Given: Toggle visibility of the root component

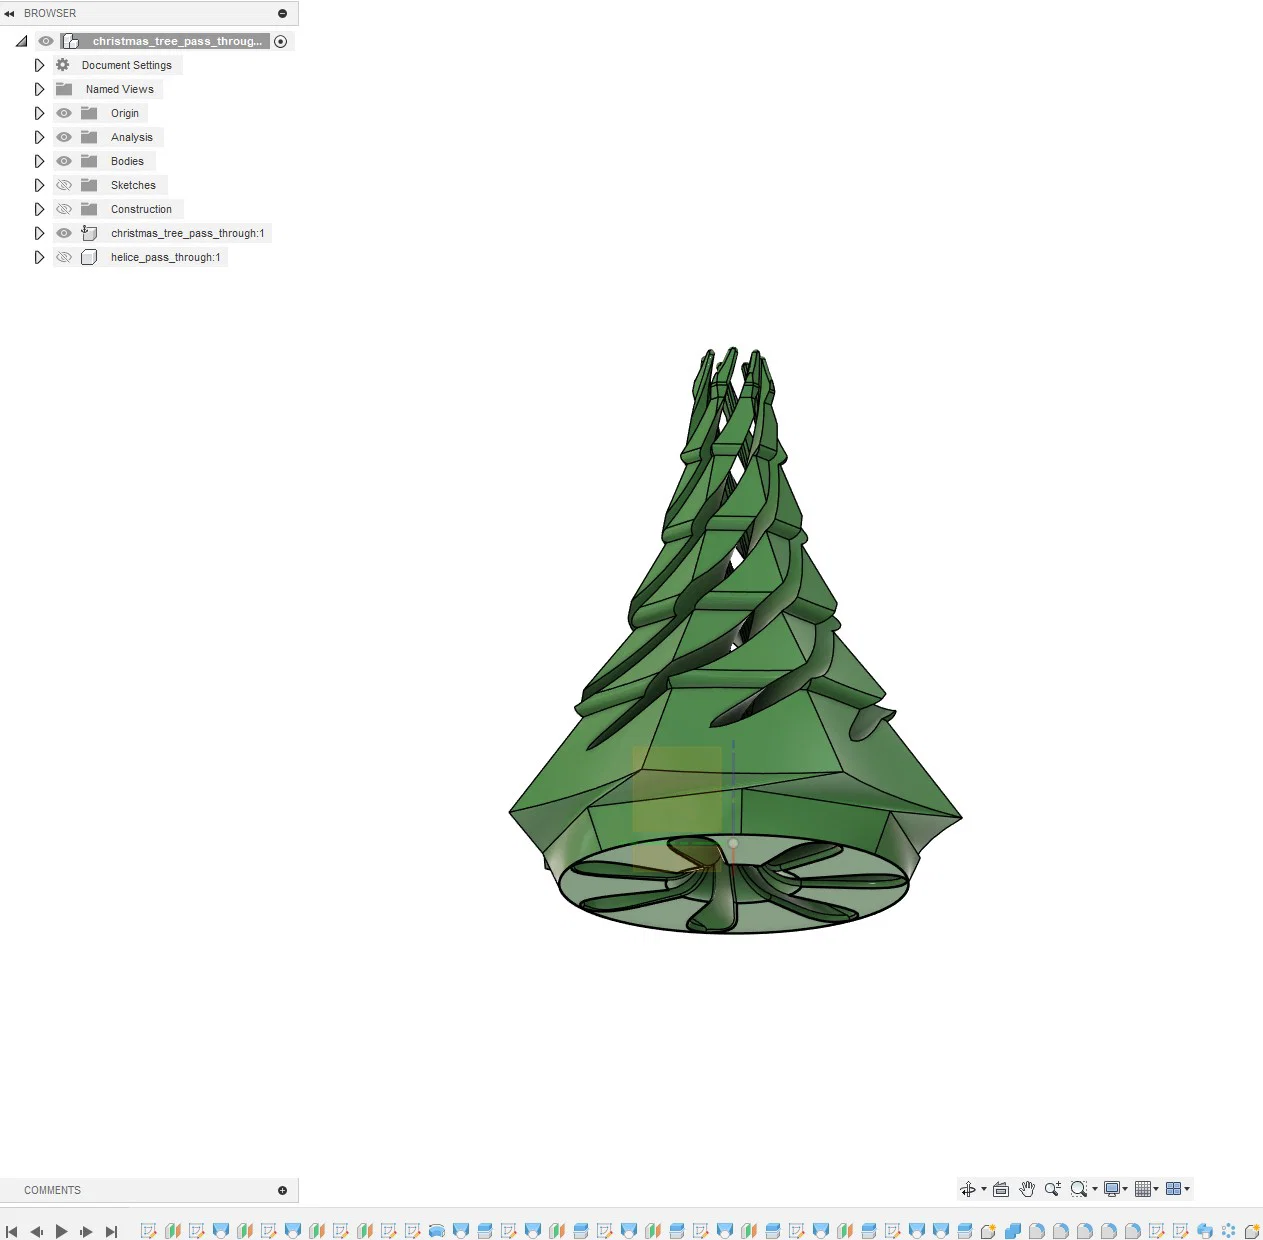Looking at the screenshot, I should (x=46, y=41).
